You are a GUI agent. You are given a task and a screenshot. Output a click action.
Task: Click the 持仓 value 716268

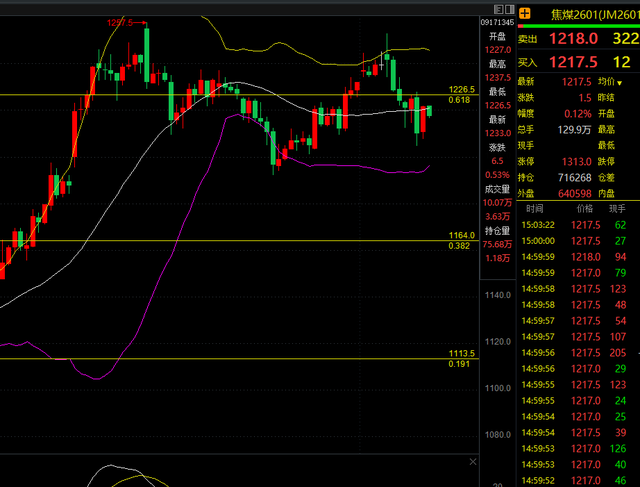574,178
